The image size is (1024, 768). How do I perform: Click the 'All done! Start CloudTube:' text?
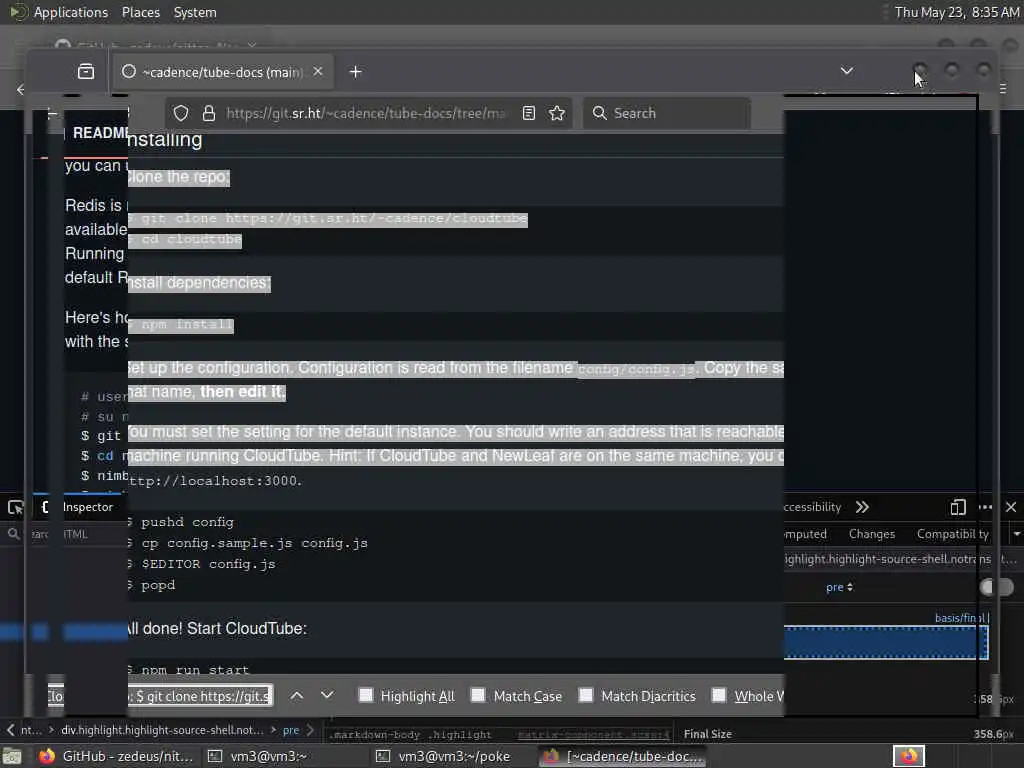click(x=217, y=628)
